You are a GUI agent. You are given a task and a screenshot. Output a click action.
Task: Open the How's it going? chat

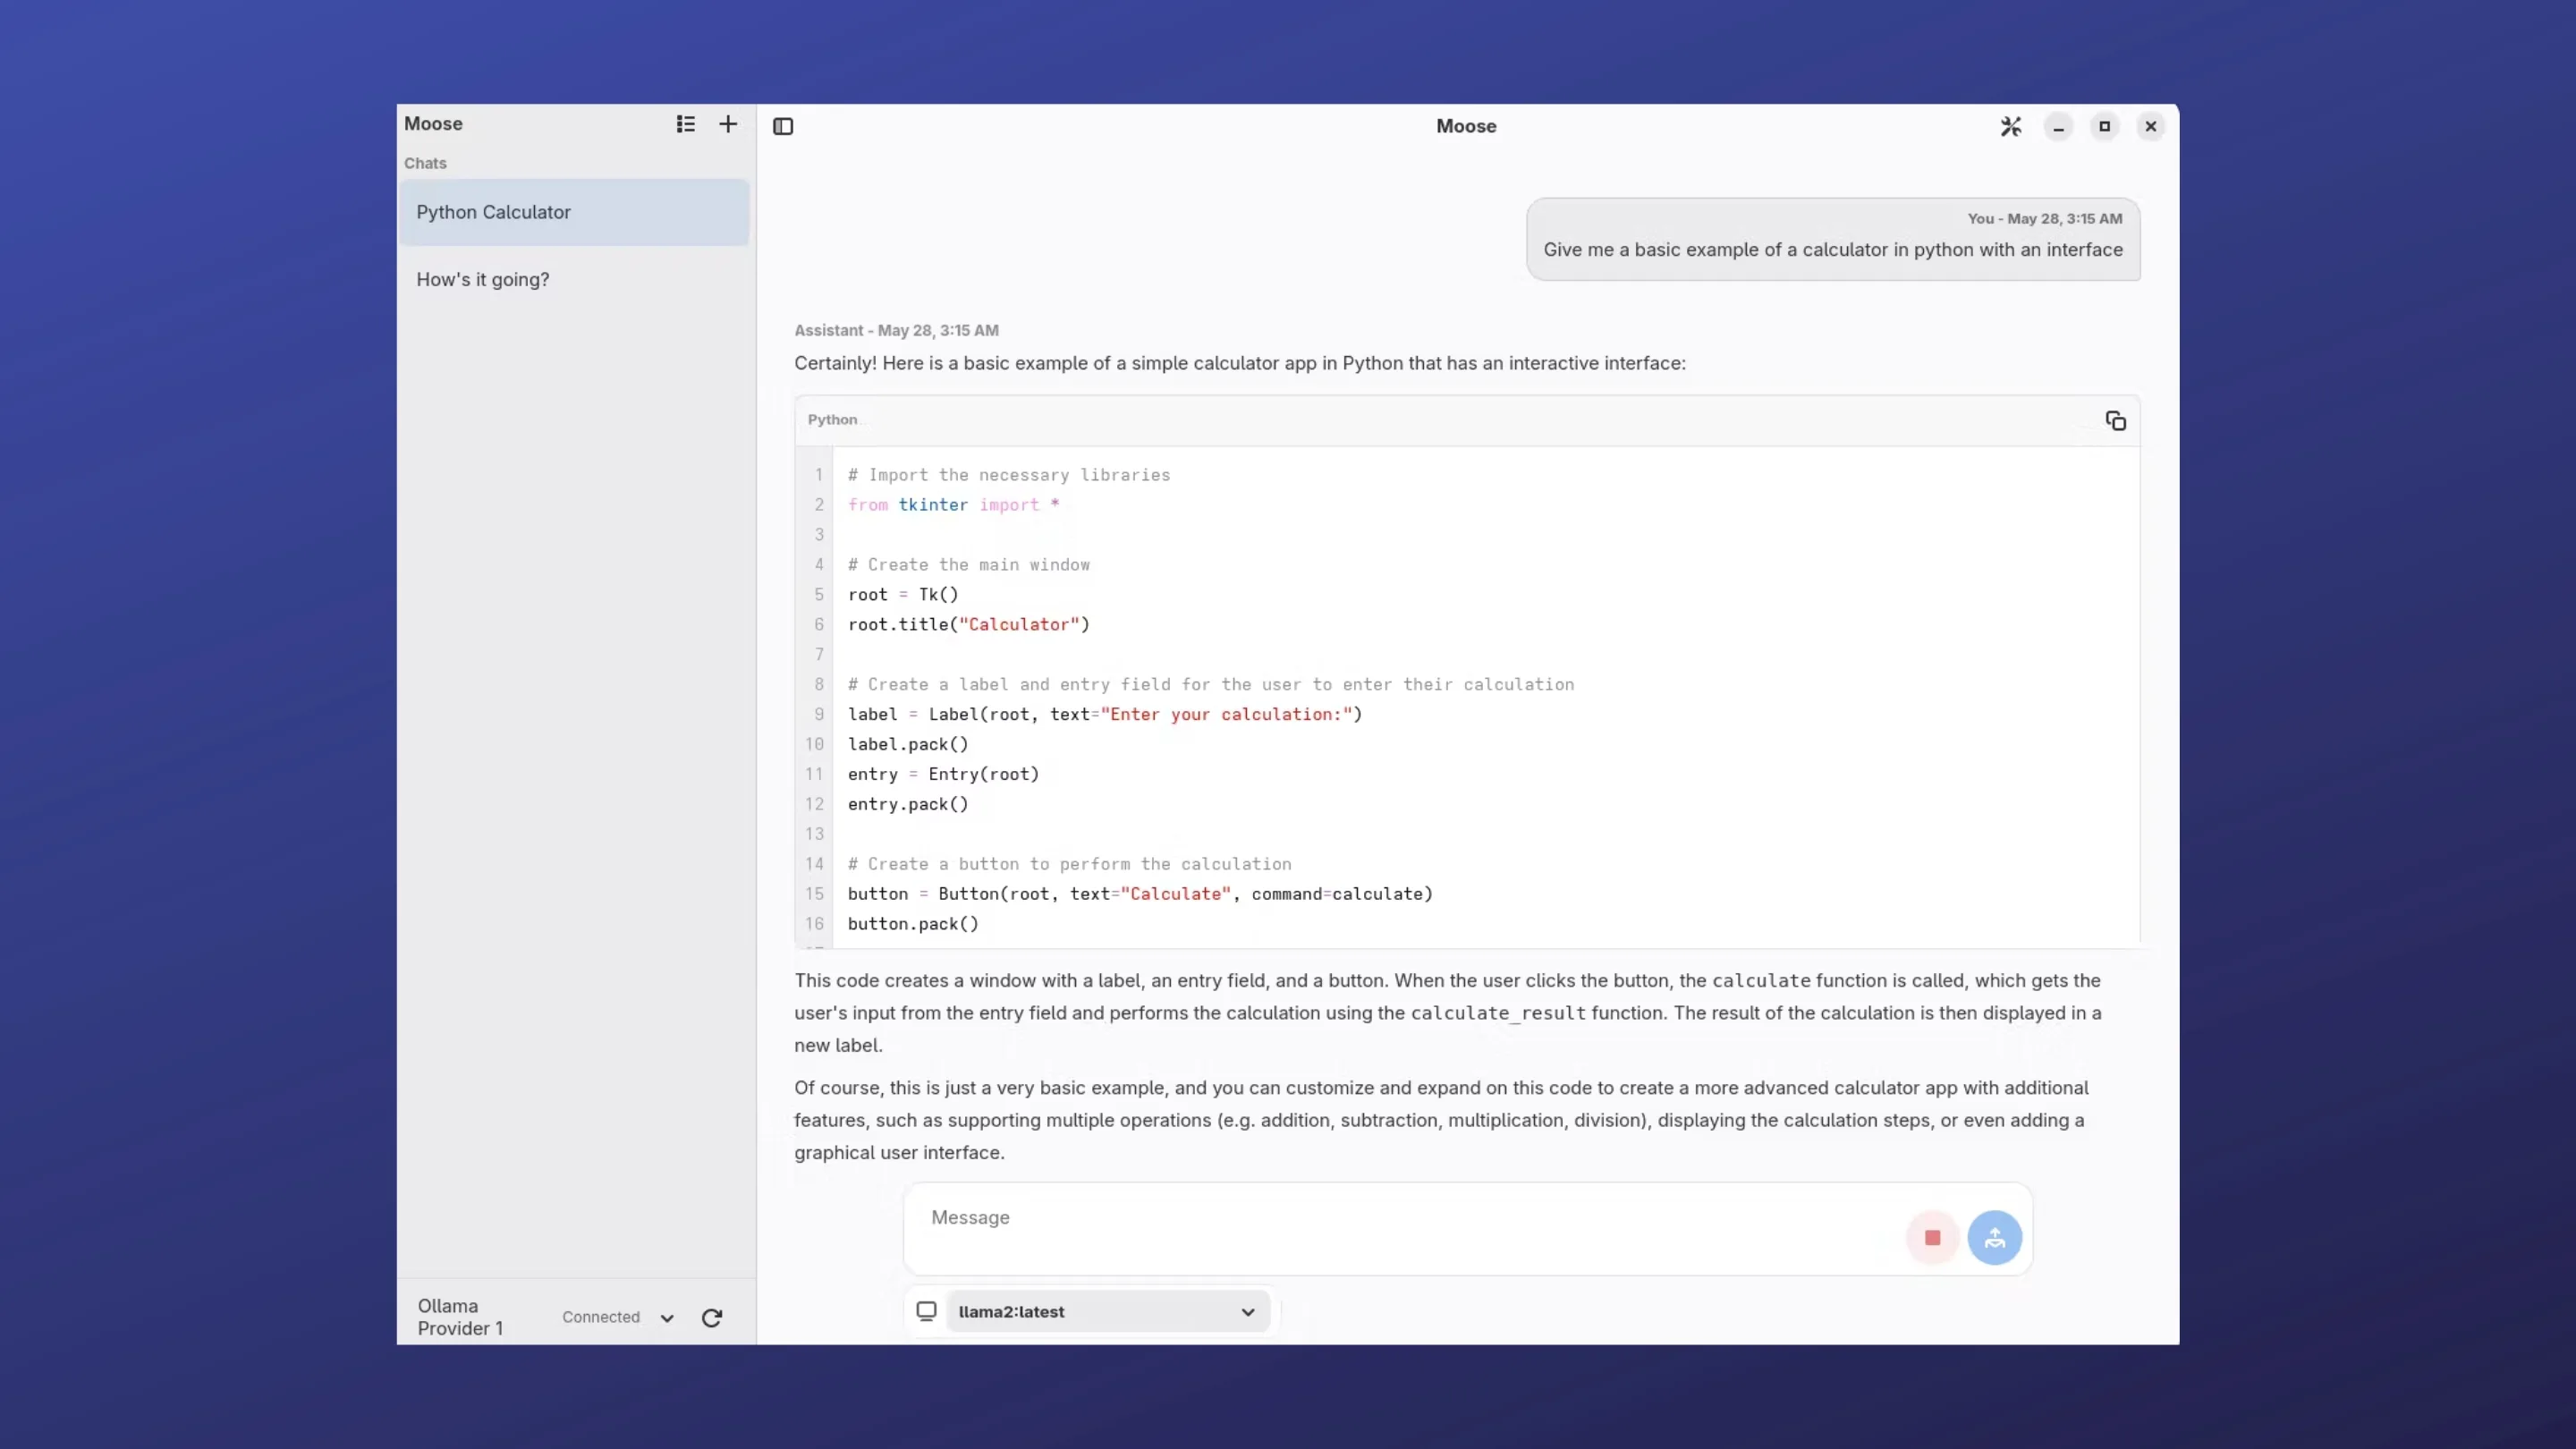pyautogui.click(x=574, y=280)
